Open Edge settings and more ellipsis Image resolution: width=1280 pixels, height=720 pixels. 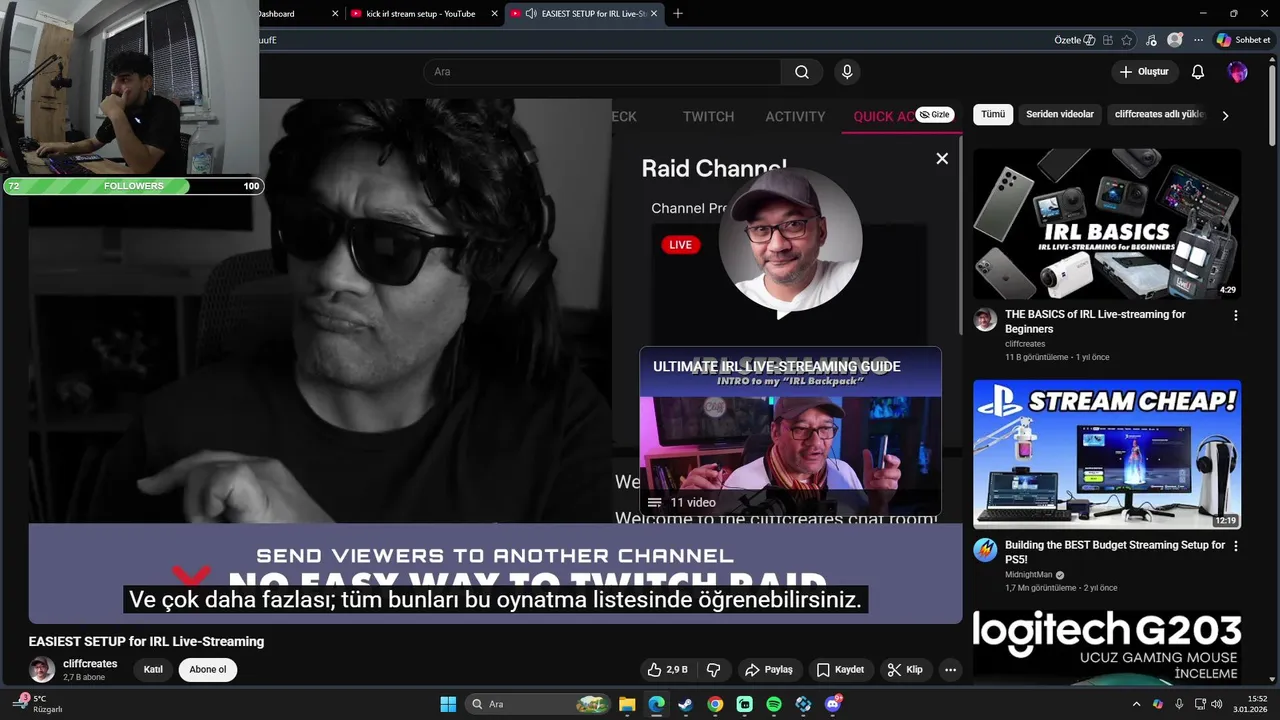coord(1198,40)
